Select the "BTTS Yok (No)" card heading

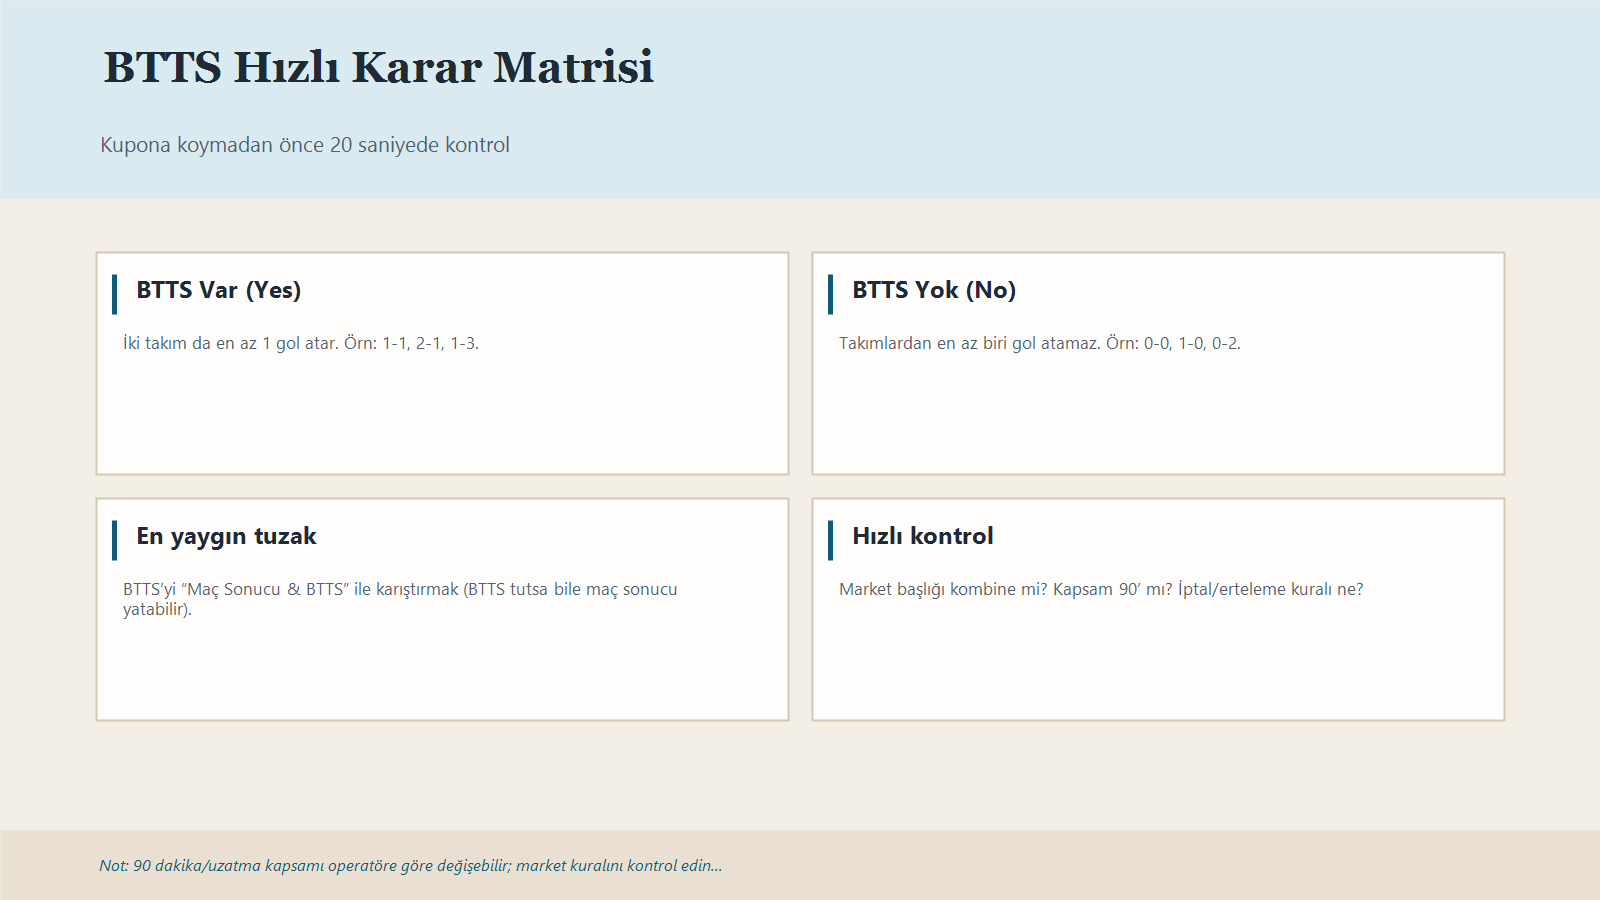coord(933,290)
